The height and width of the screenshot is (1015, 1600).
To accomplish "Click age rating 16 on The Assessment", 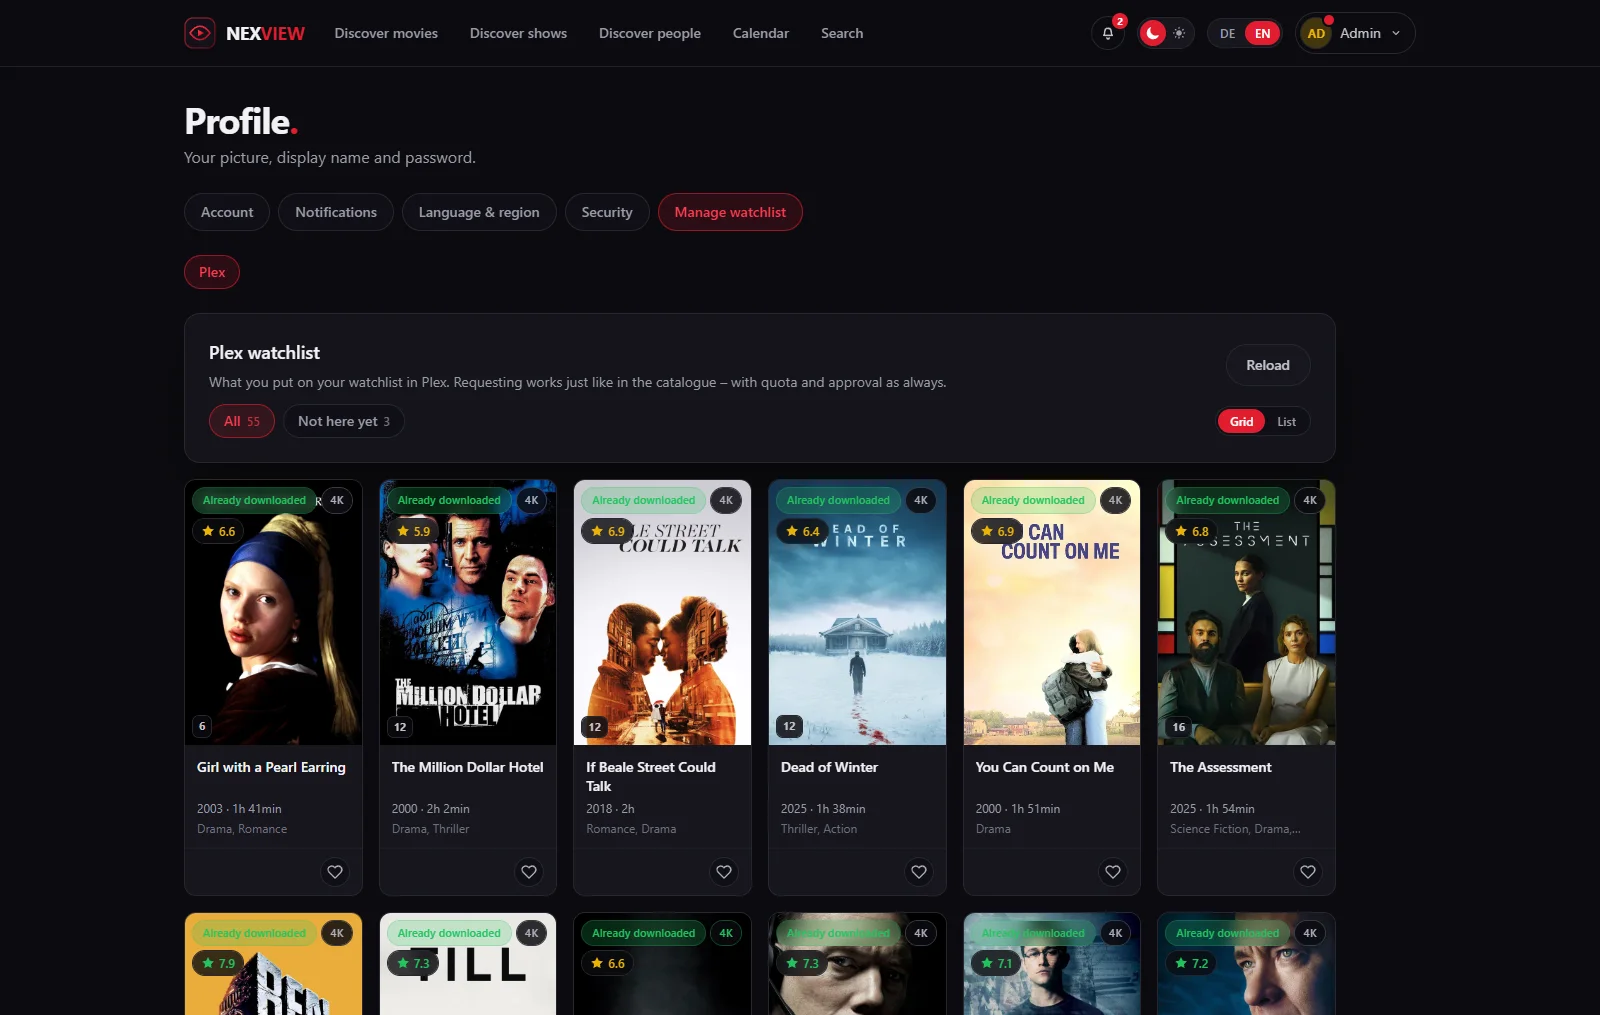I will tap(1179, 727).
